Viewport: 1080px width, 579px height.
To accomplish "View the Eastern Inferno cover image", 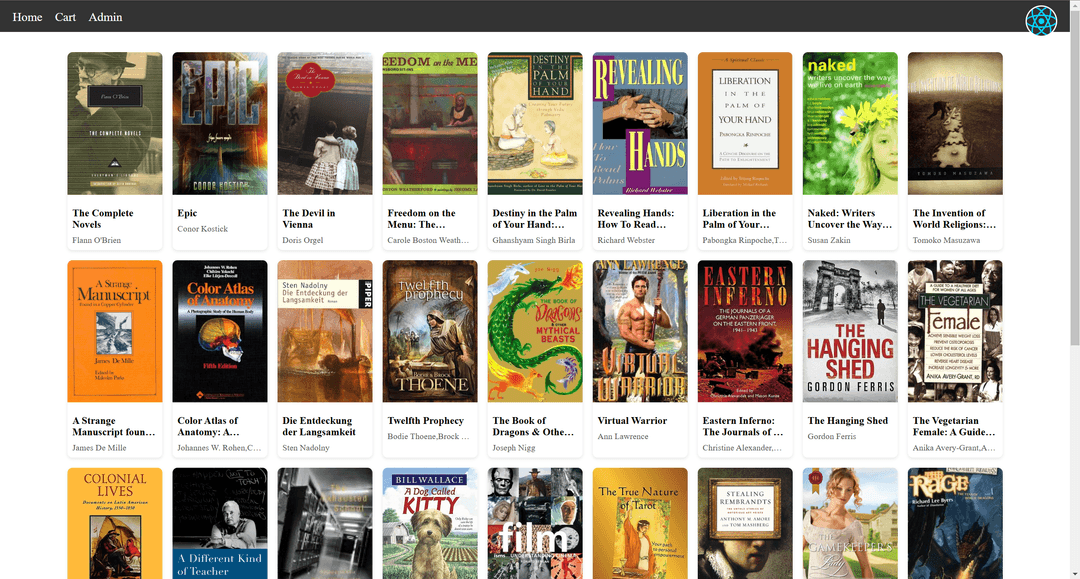I will point(745,331).
